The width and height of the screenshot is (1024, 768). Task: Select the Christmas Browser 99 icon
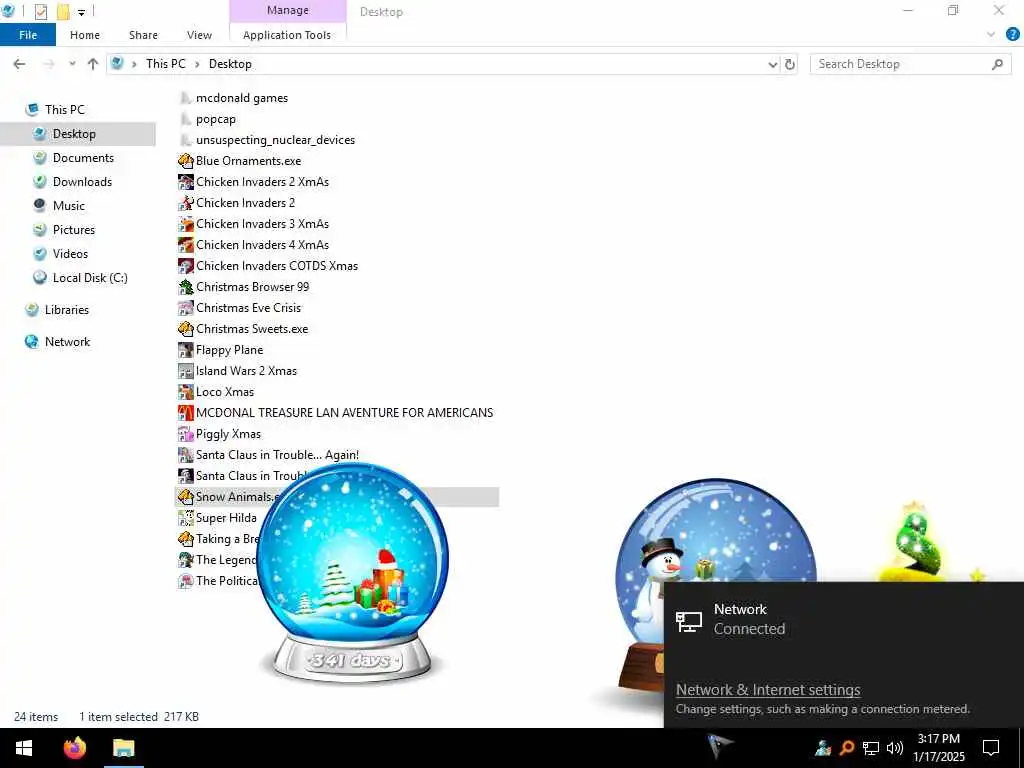[185, 287]
